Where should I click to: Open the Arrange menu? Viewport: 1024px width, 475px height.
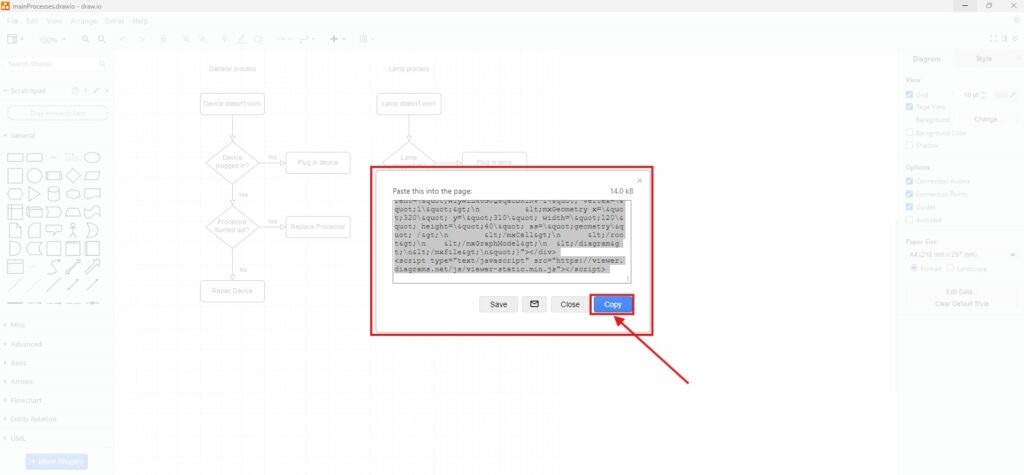point(84,20)
